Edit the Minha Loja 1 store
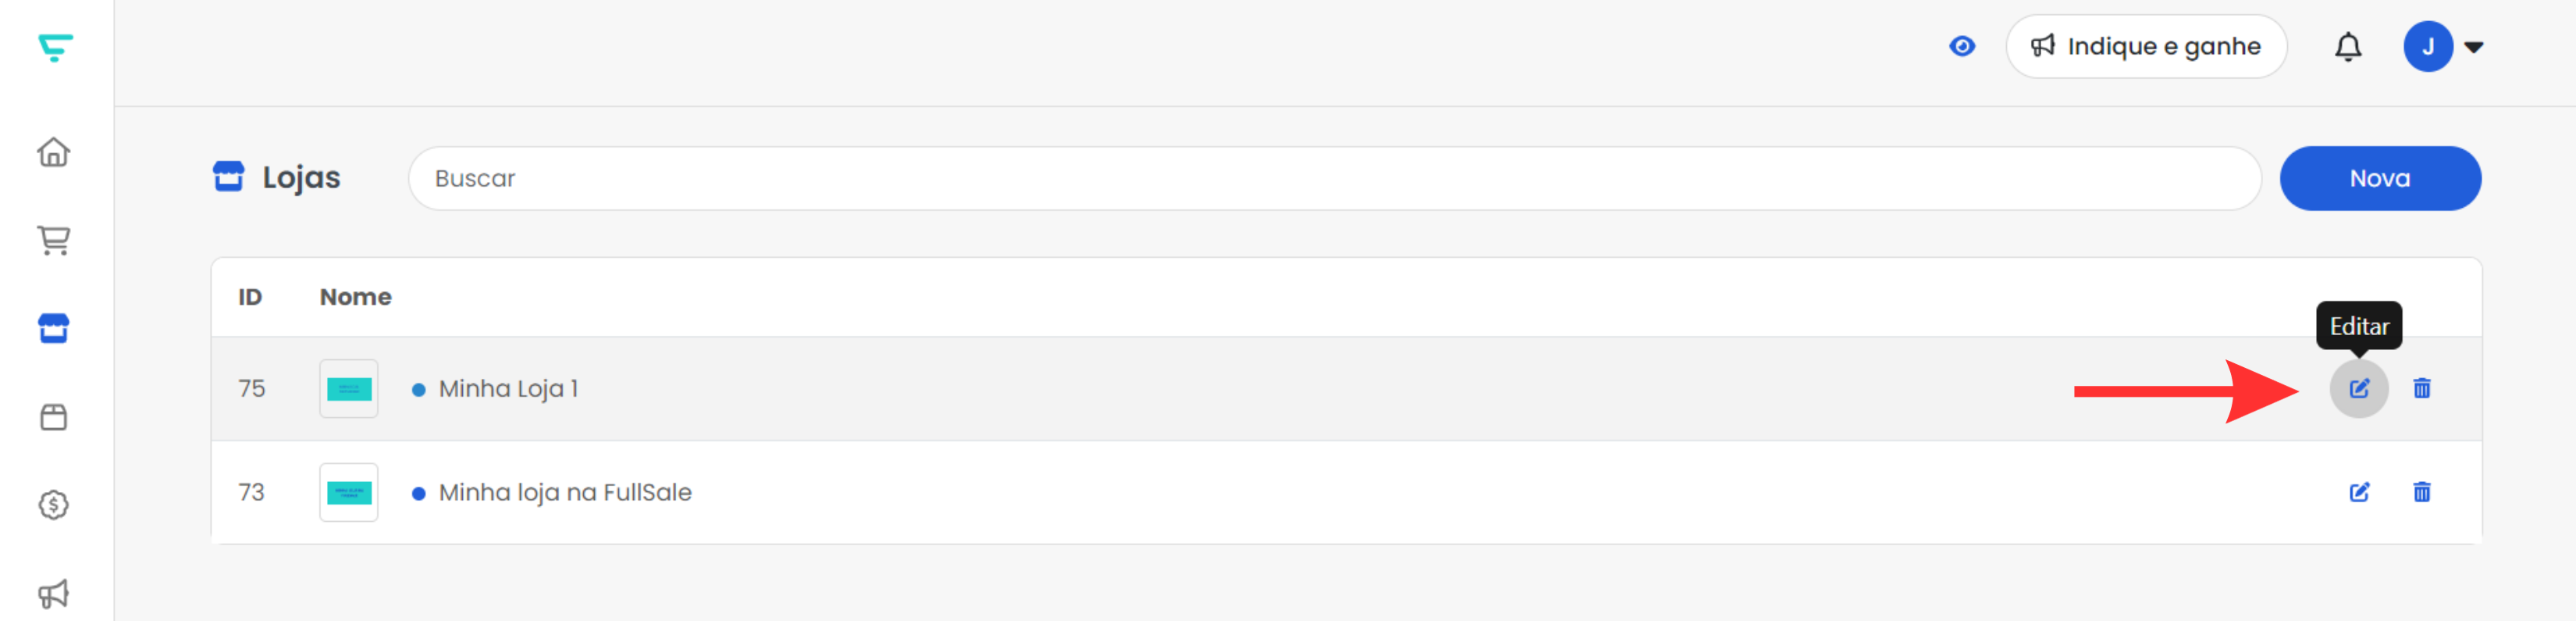Screen dimensions: 2576x621 [2359, 388]
